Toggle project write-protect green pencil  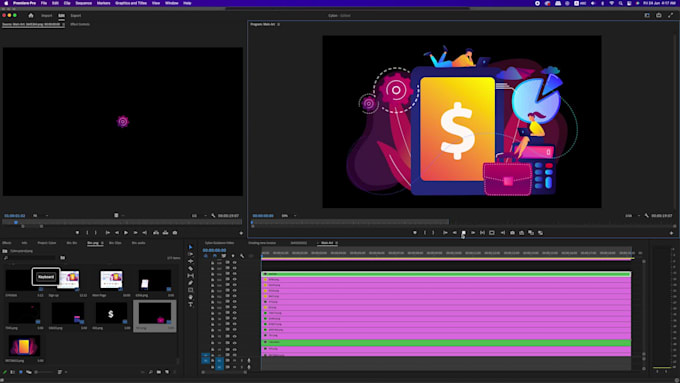click(x=5, y=372)
